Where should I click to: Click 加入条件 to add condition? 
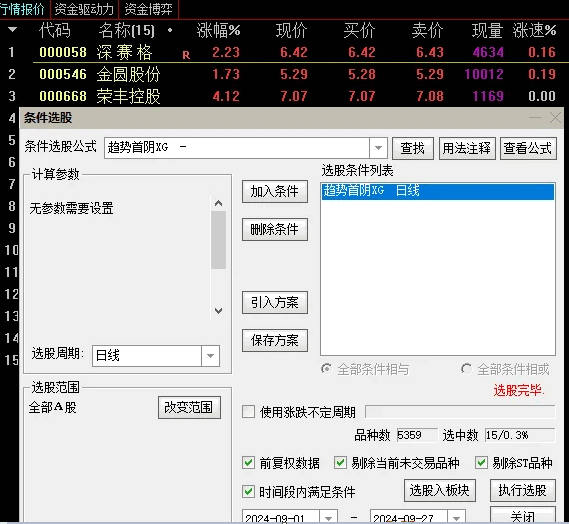coord(275,191)
